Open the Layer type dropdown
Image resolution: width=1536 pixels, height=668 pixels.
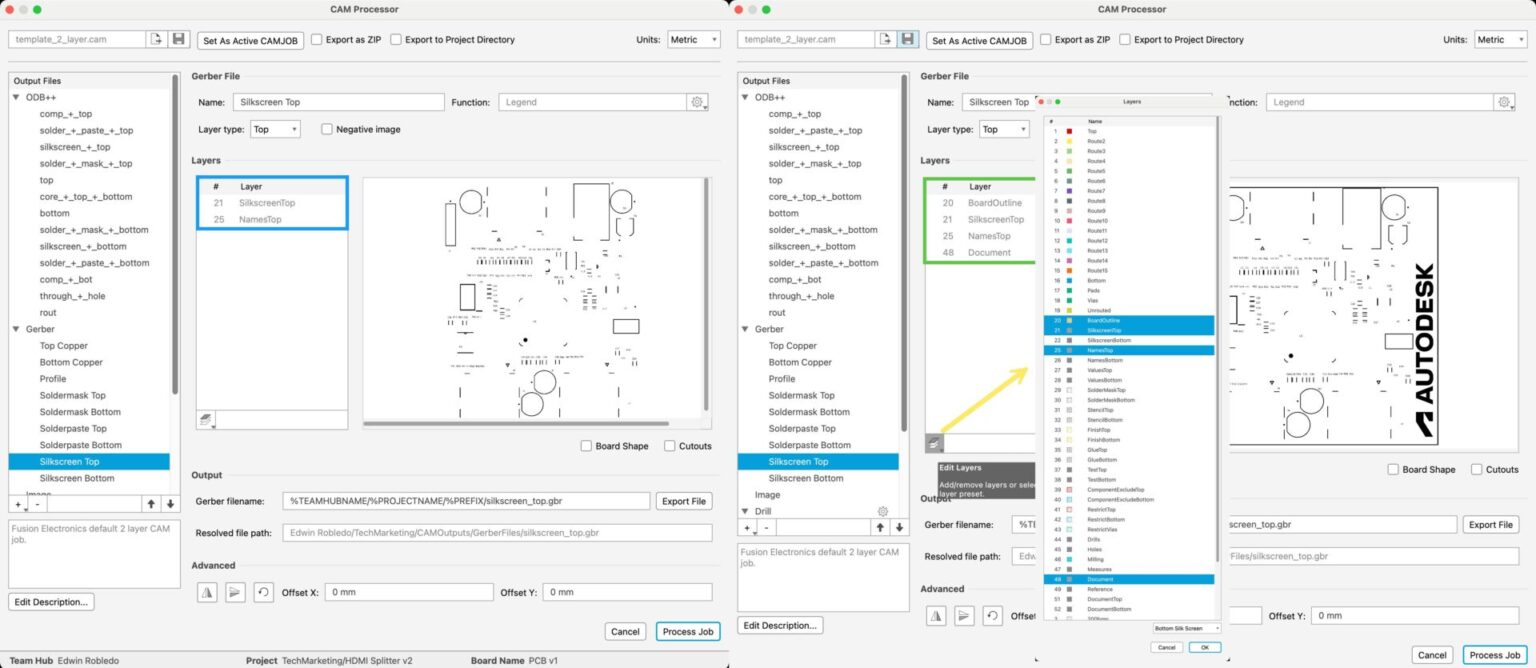(x=274, y=128)
